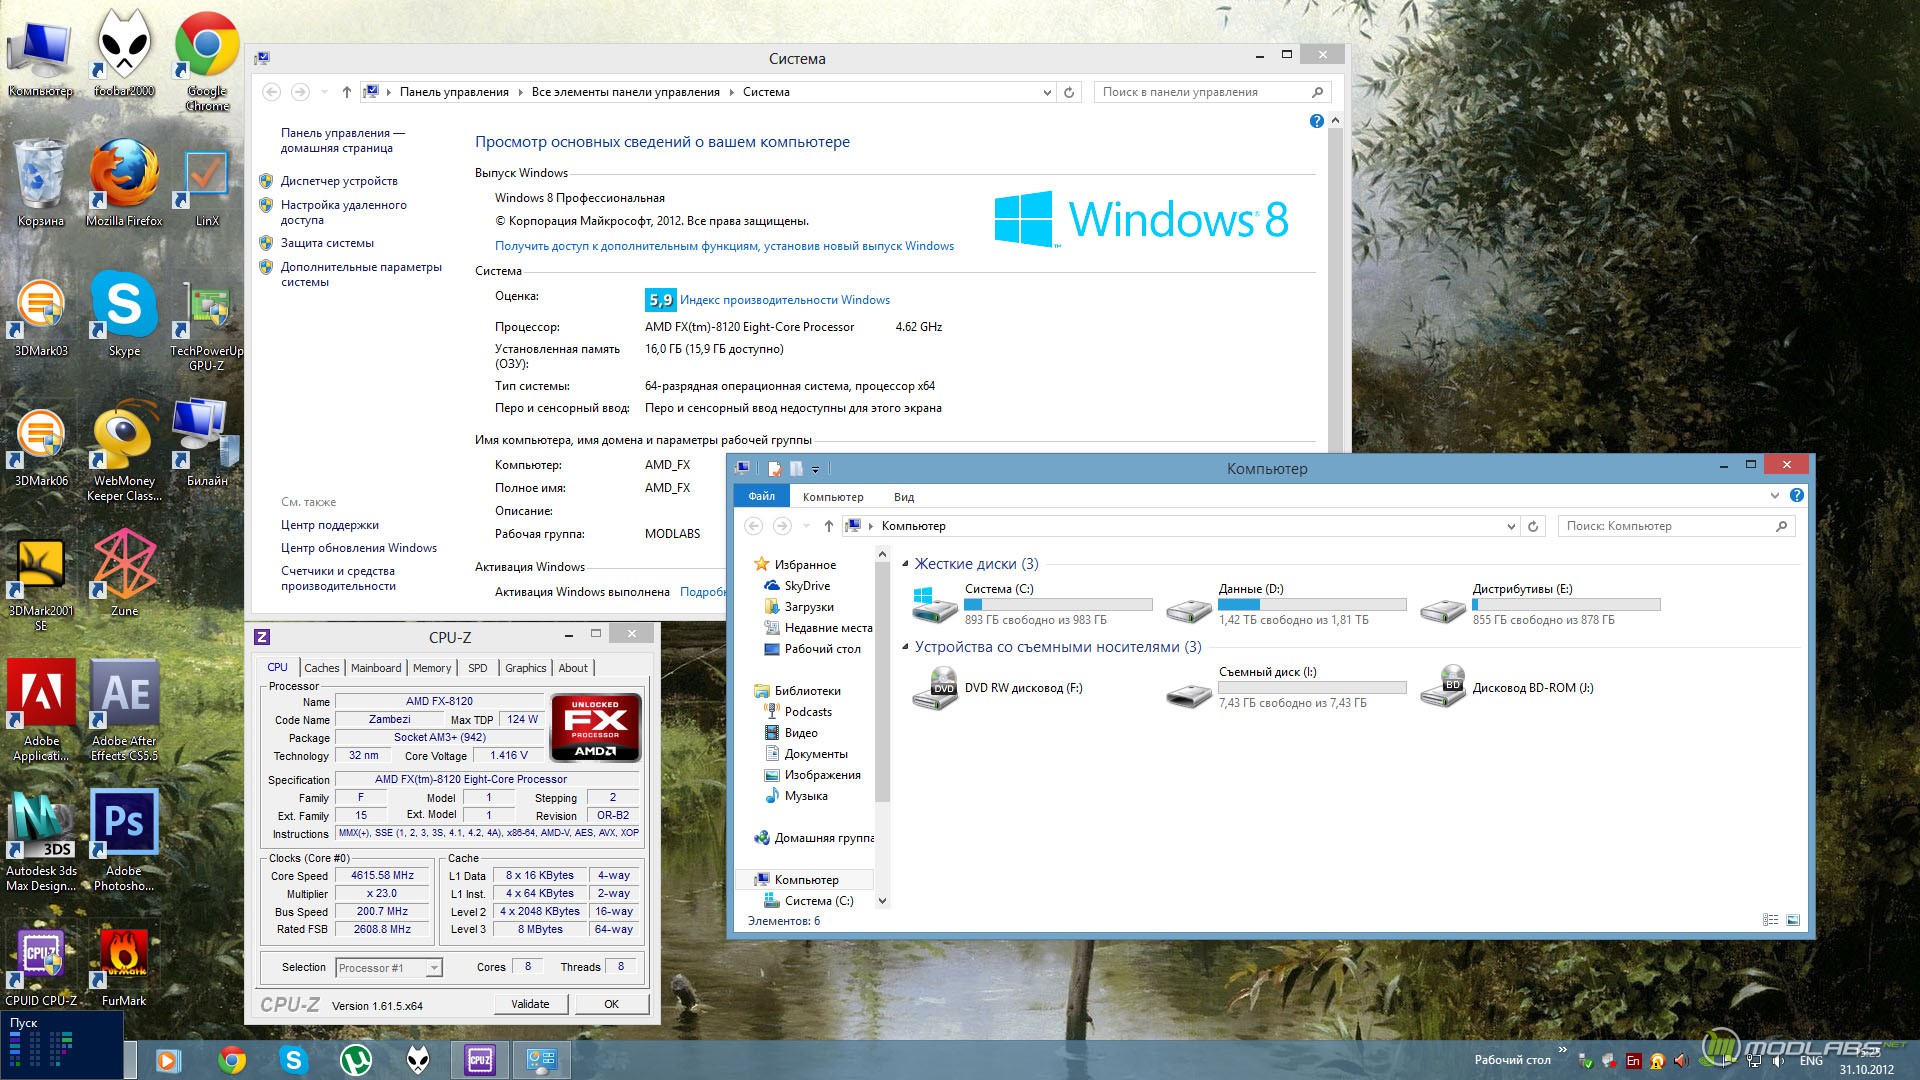This screenshot has width=1920, height=1080.
Task: Click Дополнительные параметры системы link
Action: coord(361,274)
